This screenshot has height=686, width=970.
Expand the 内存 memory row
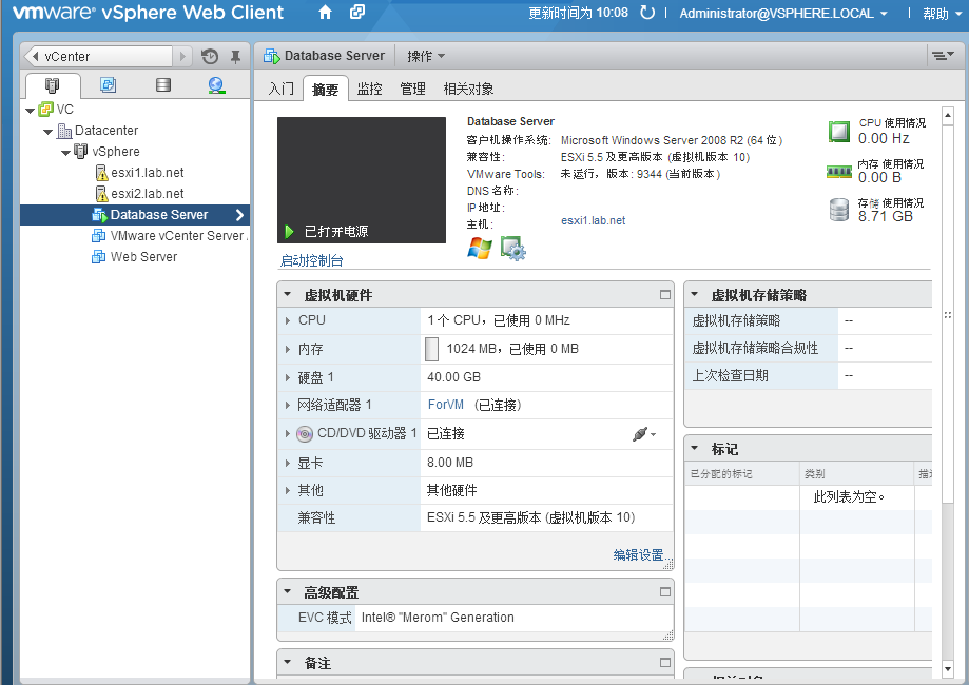click(x=288, y=349)
